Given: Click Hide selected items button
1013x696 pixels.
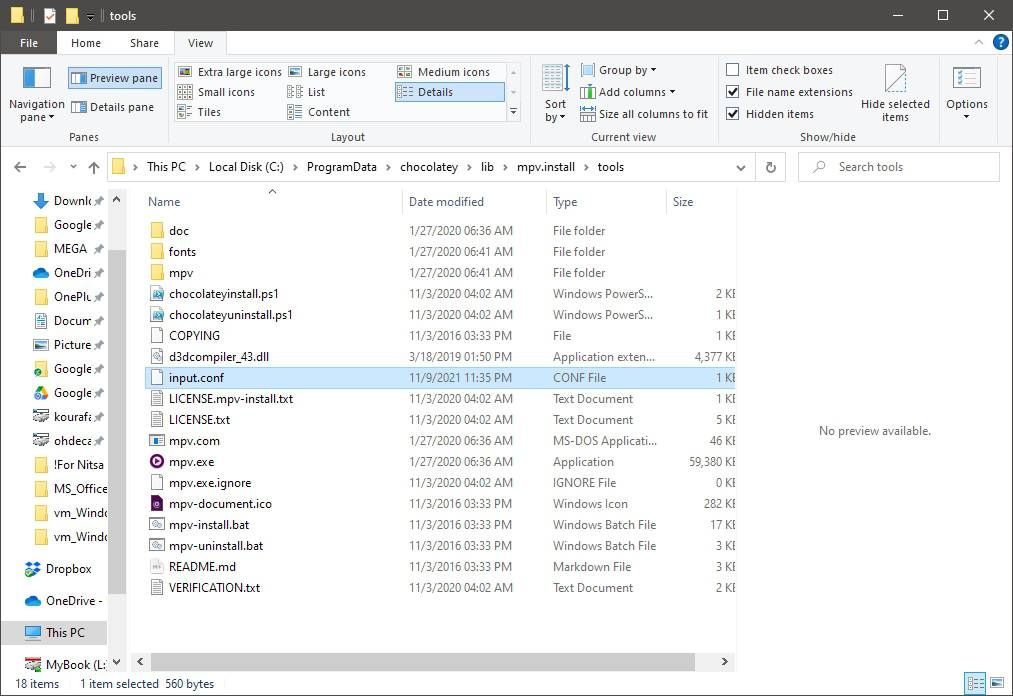Looking at the screenshot, I should click(x=895, y=94).
